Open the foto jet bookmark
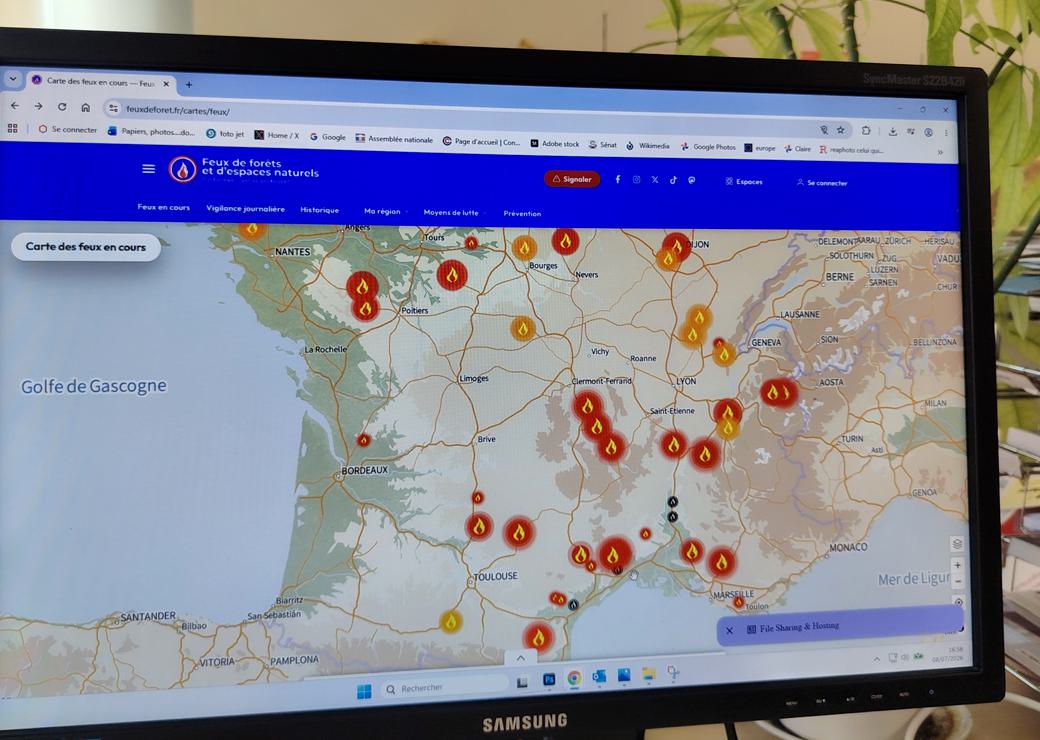 point(225,133)
